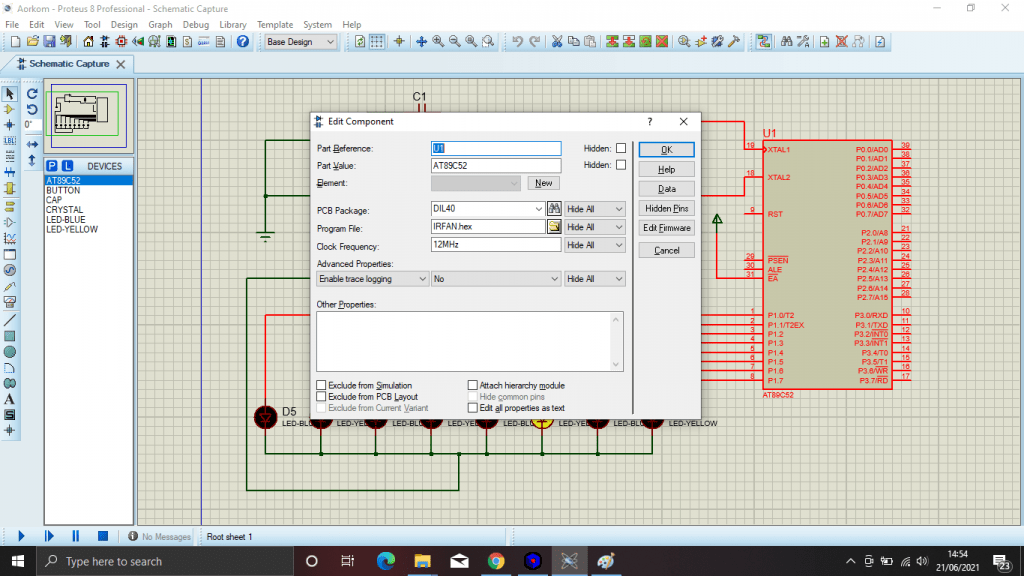
Task: Expand the Enable trace logging dropdown
Action: 421,279
